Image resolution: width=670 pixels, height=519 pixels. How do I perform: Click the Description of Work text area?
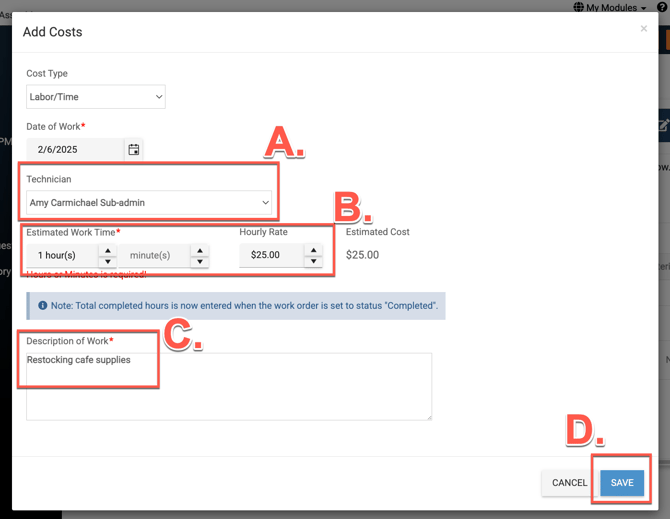229,390
